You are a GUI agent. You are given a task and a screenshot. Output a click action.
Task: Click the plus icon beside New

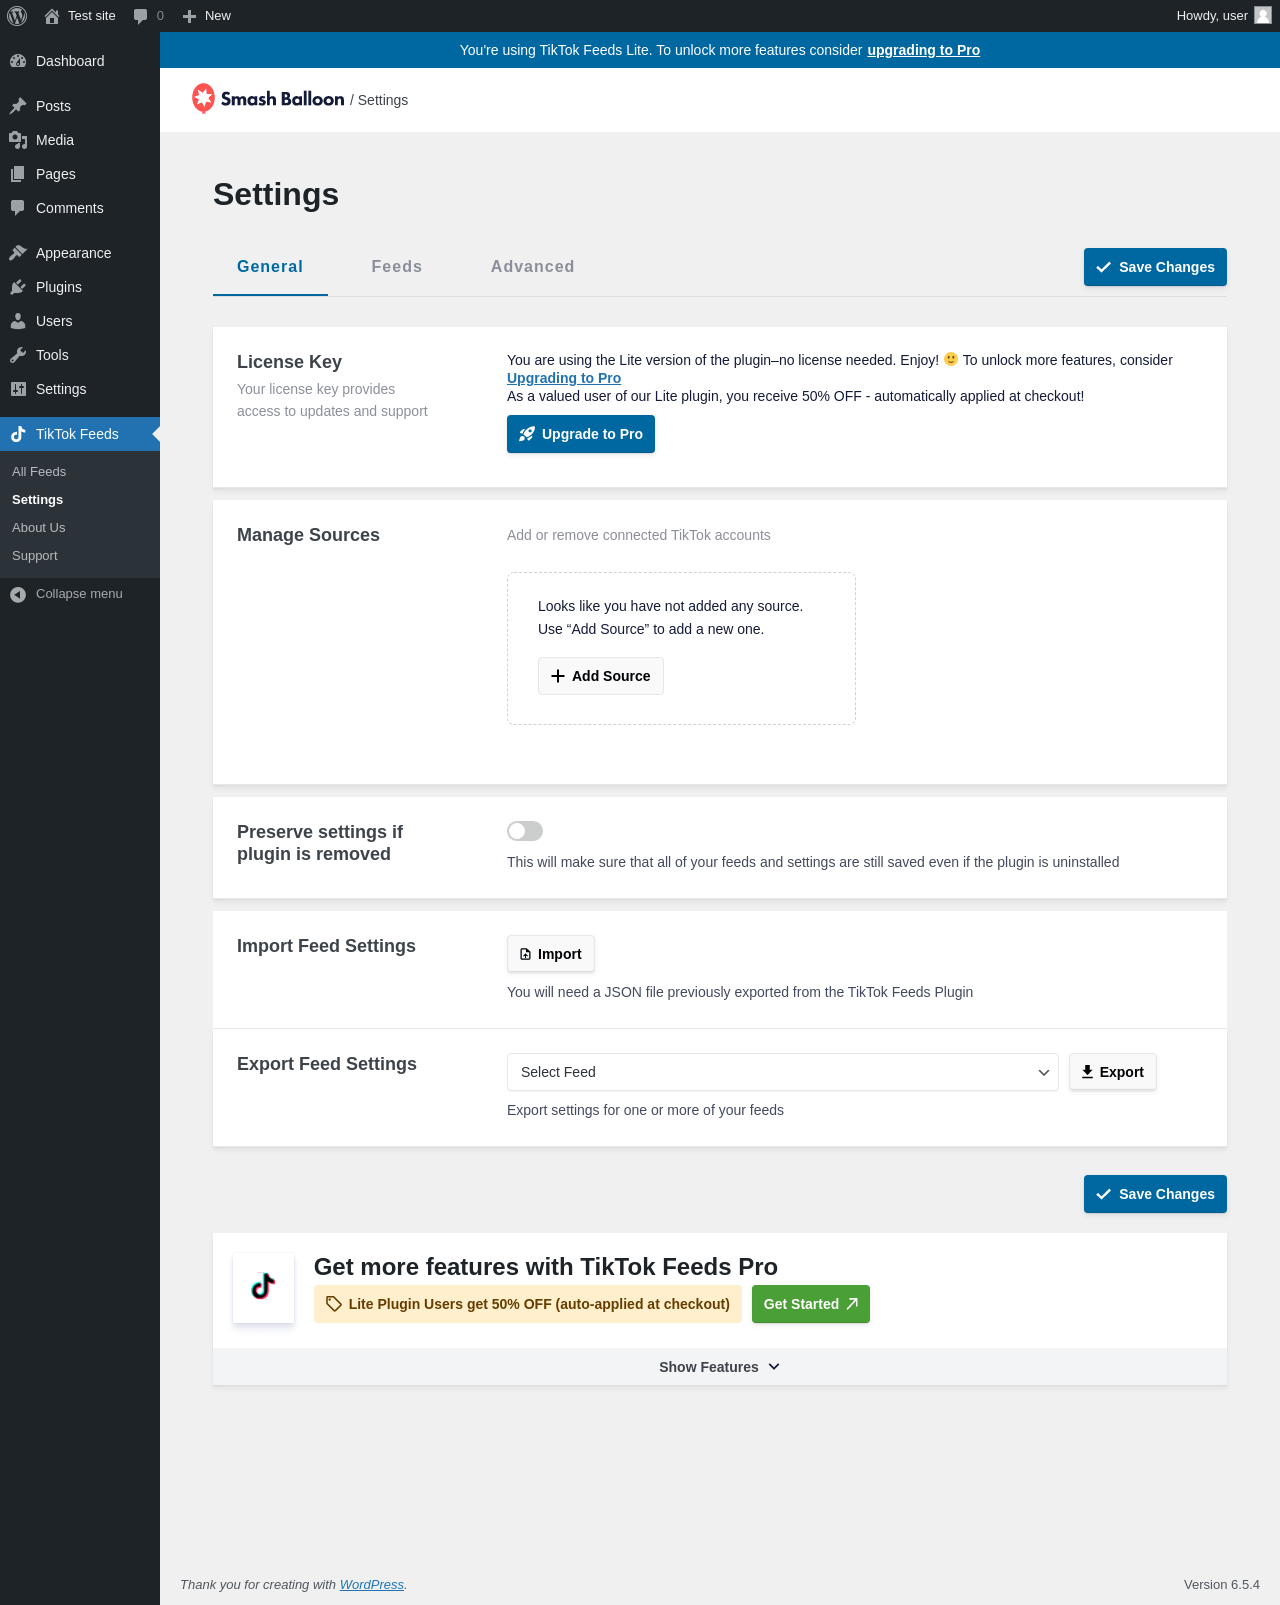189,16
